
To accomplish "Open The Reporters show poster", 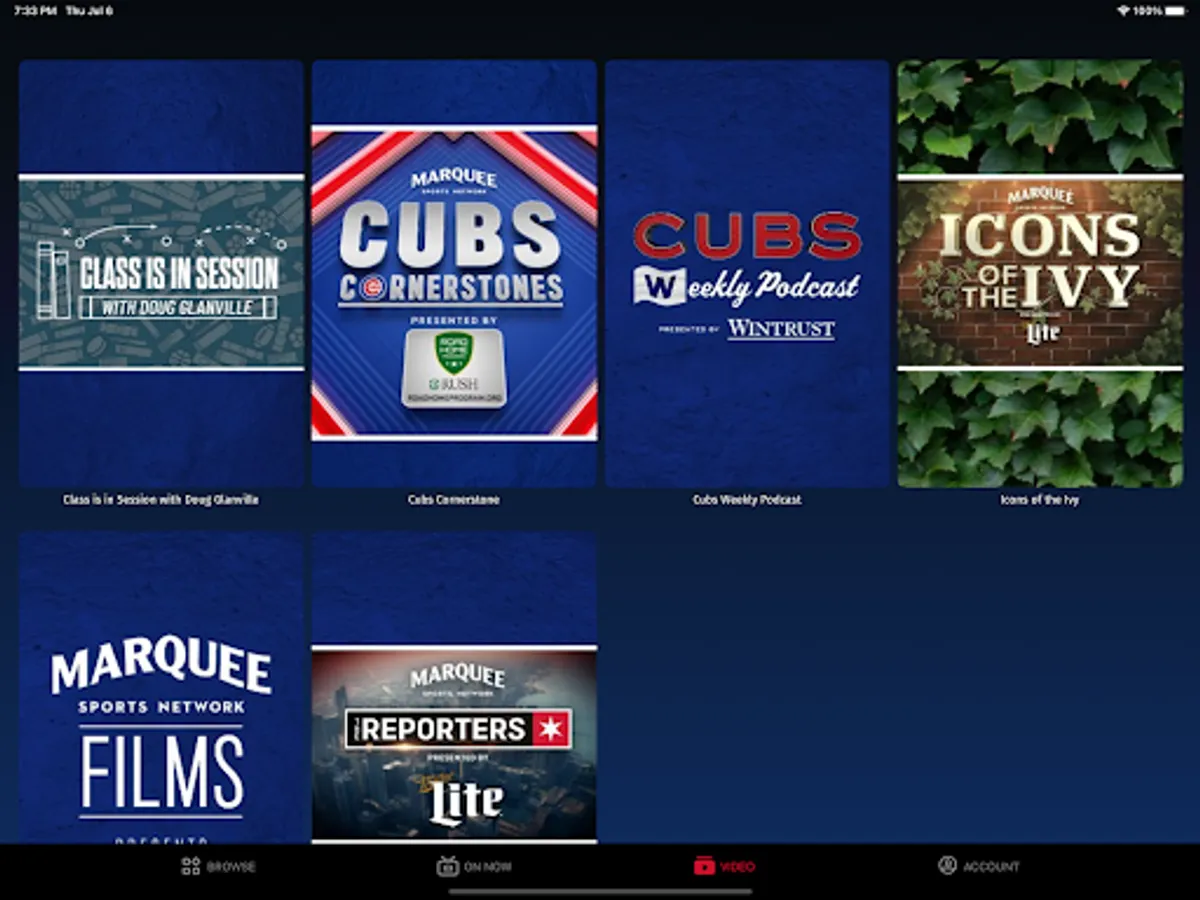I will [454, 688].
